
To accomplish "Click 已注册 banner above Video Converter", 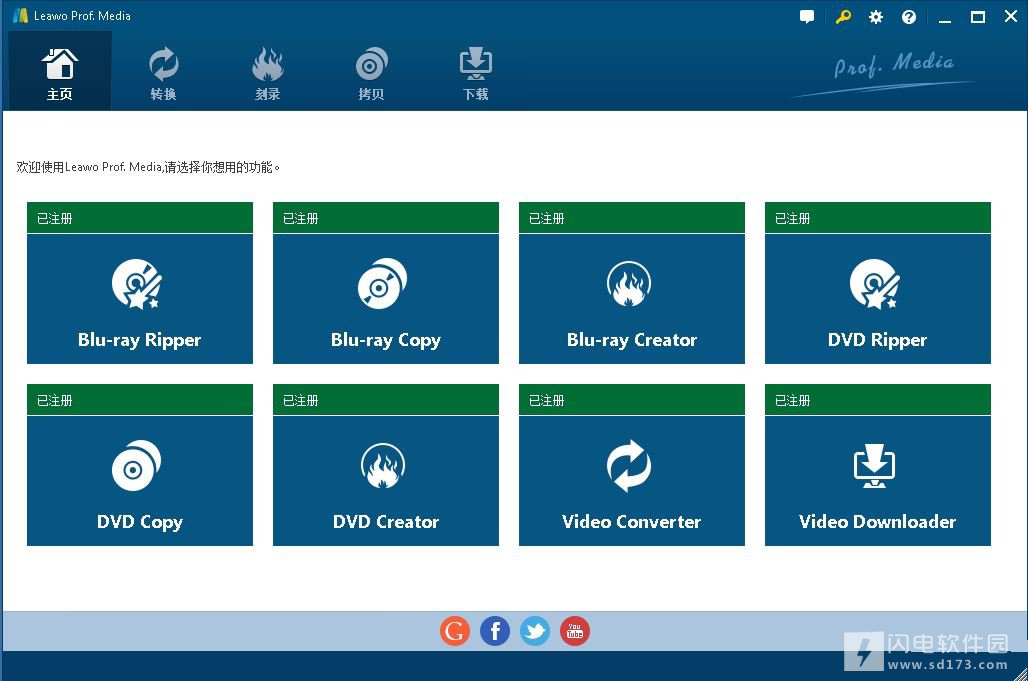I will (631, 400).
